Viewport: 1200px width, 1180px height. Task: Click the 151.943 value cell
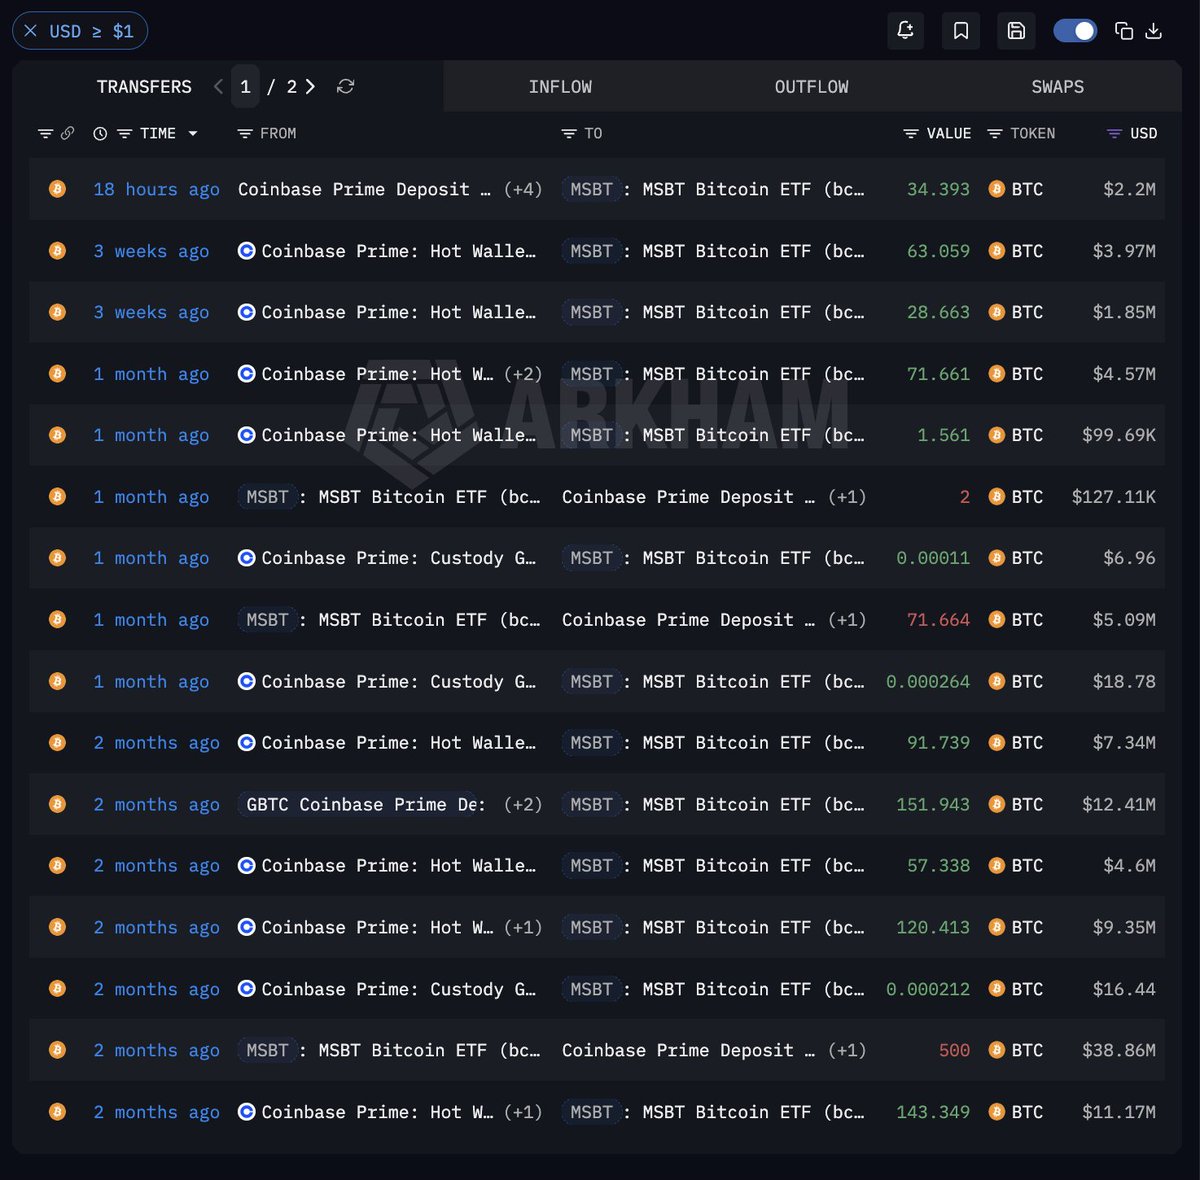[x=933, y=805]
